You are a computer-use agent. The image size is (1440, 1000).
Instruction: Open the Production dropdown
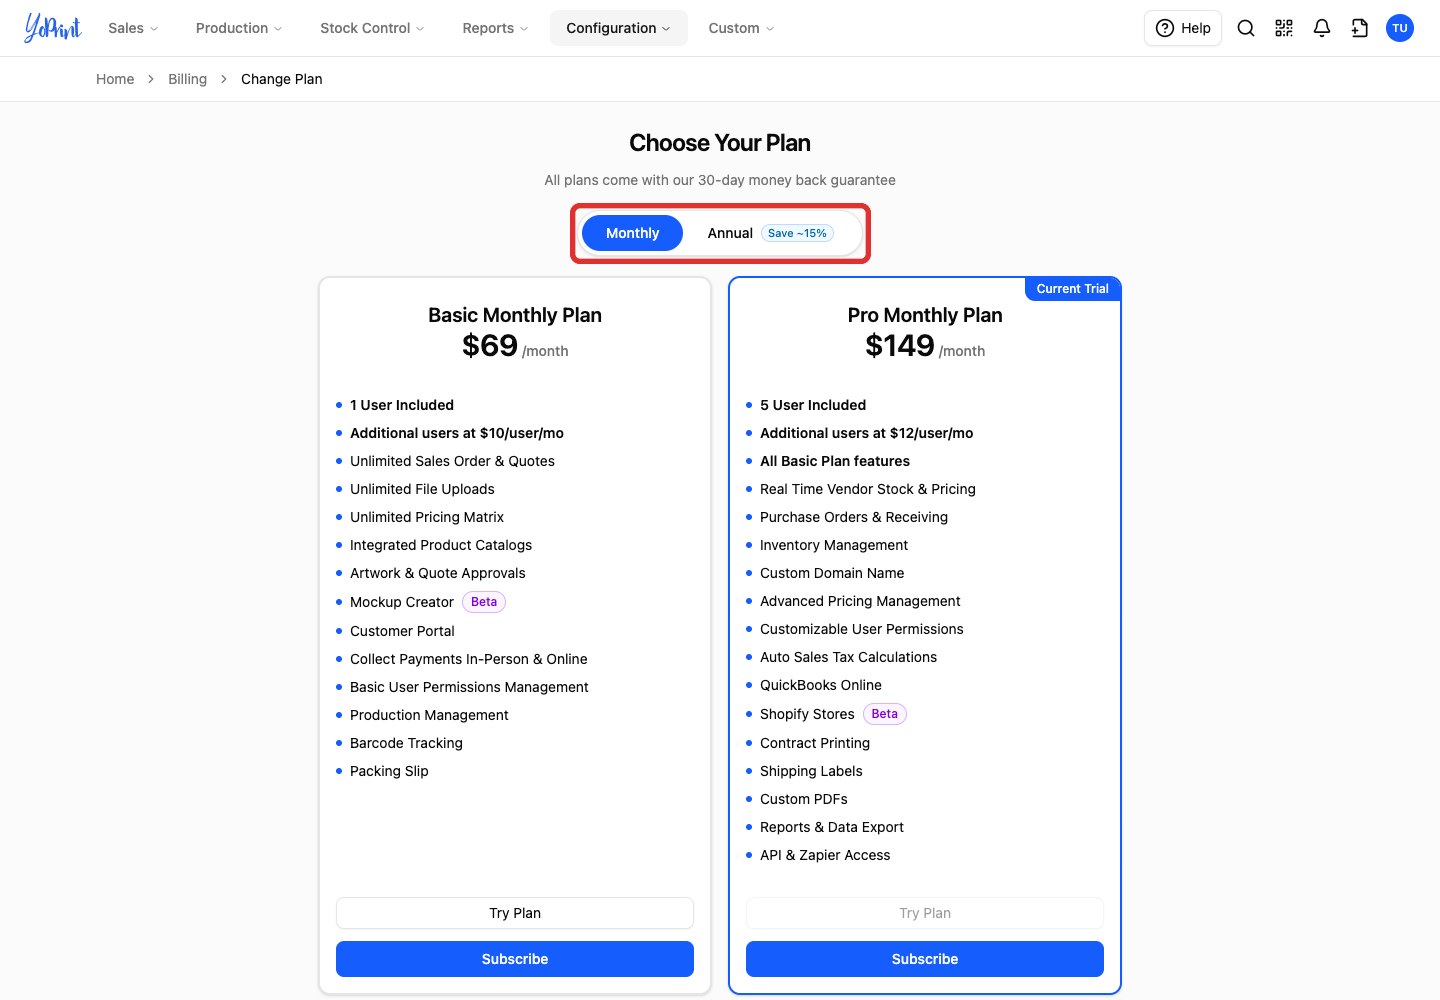tap(239, 28)
